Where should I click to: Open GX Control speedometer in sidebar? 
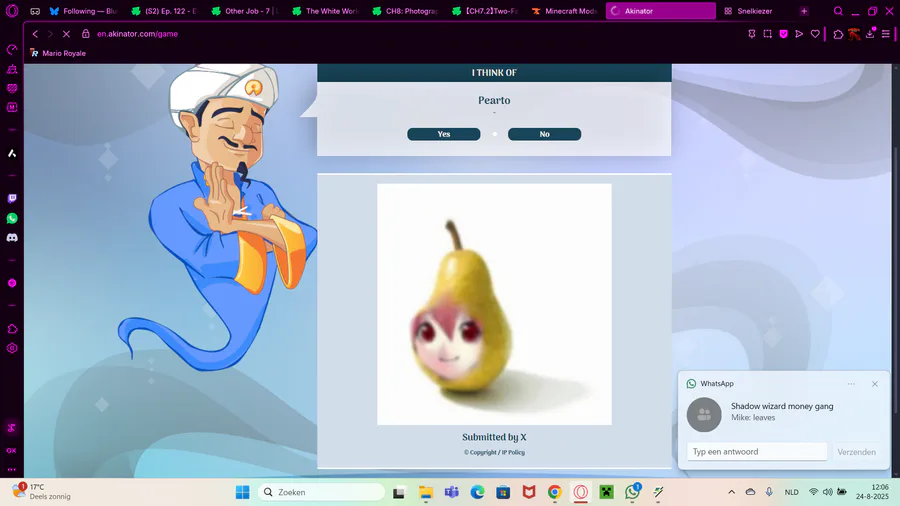12,50
